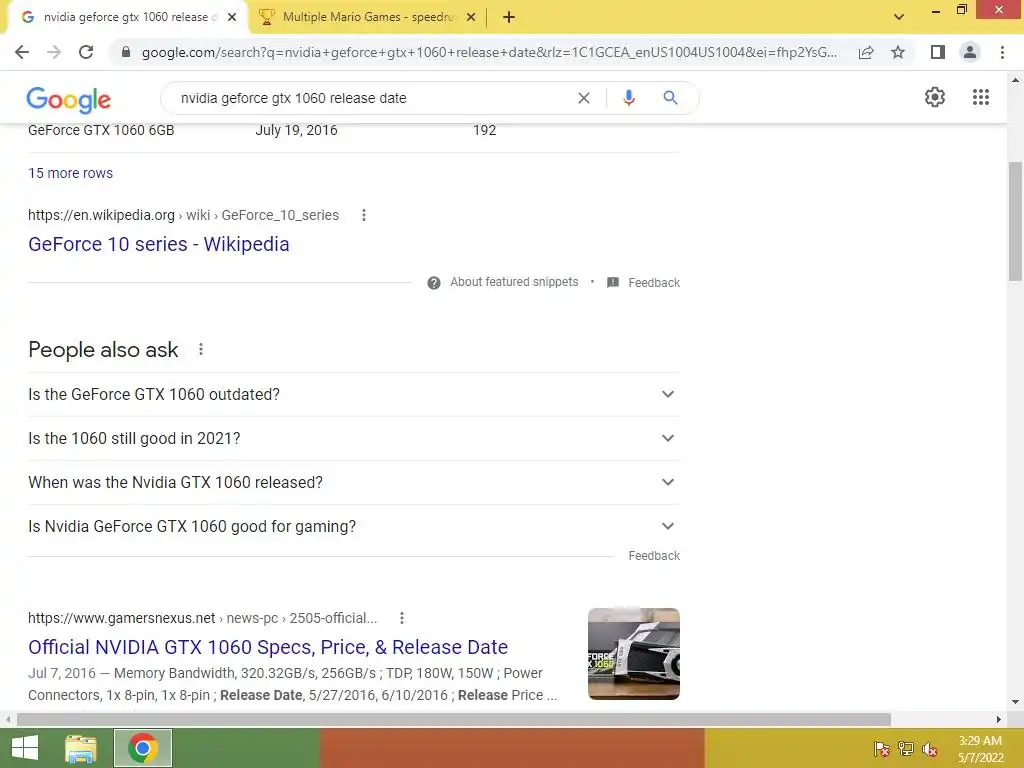This screenshot has width=1024, height=768.
Task: Click the muted volume tray icon
Action: click(930, 748)
